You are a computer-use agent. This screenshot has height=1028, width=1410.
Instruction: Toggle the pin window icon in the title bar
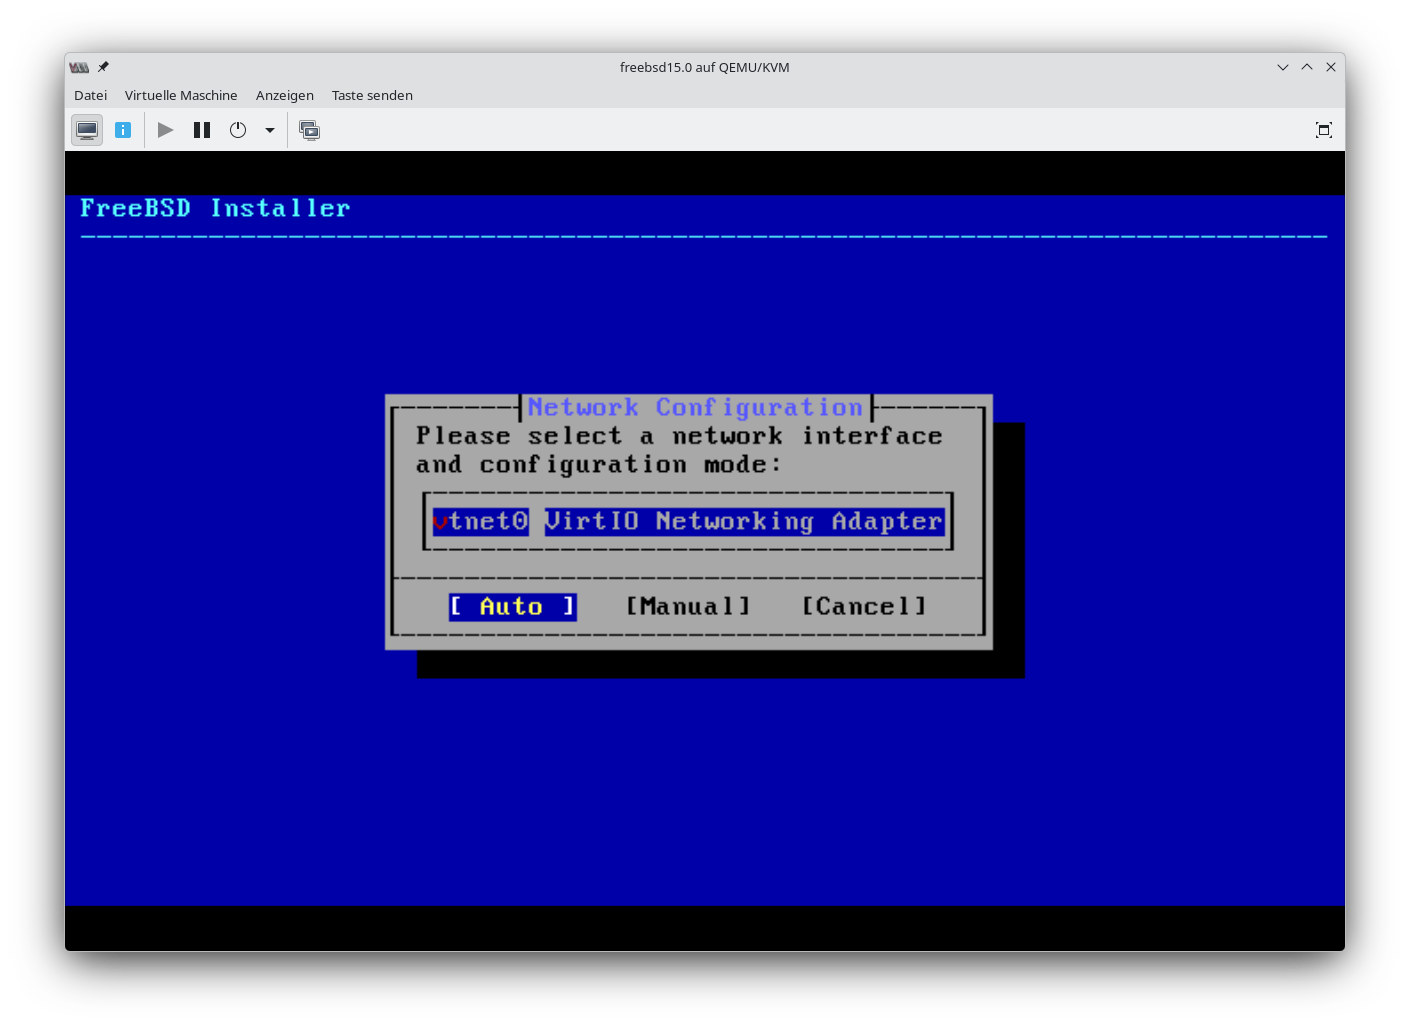[103, 67]
